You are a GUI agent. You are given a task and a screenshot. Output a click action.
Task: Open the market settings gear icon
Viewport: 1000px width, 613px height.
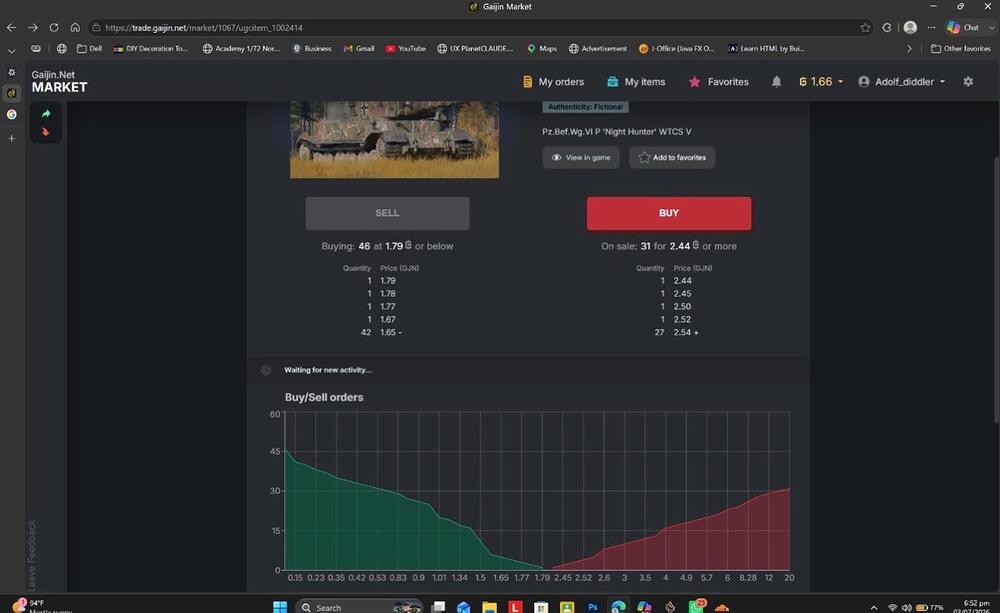click(968, 82)
